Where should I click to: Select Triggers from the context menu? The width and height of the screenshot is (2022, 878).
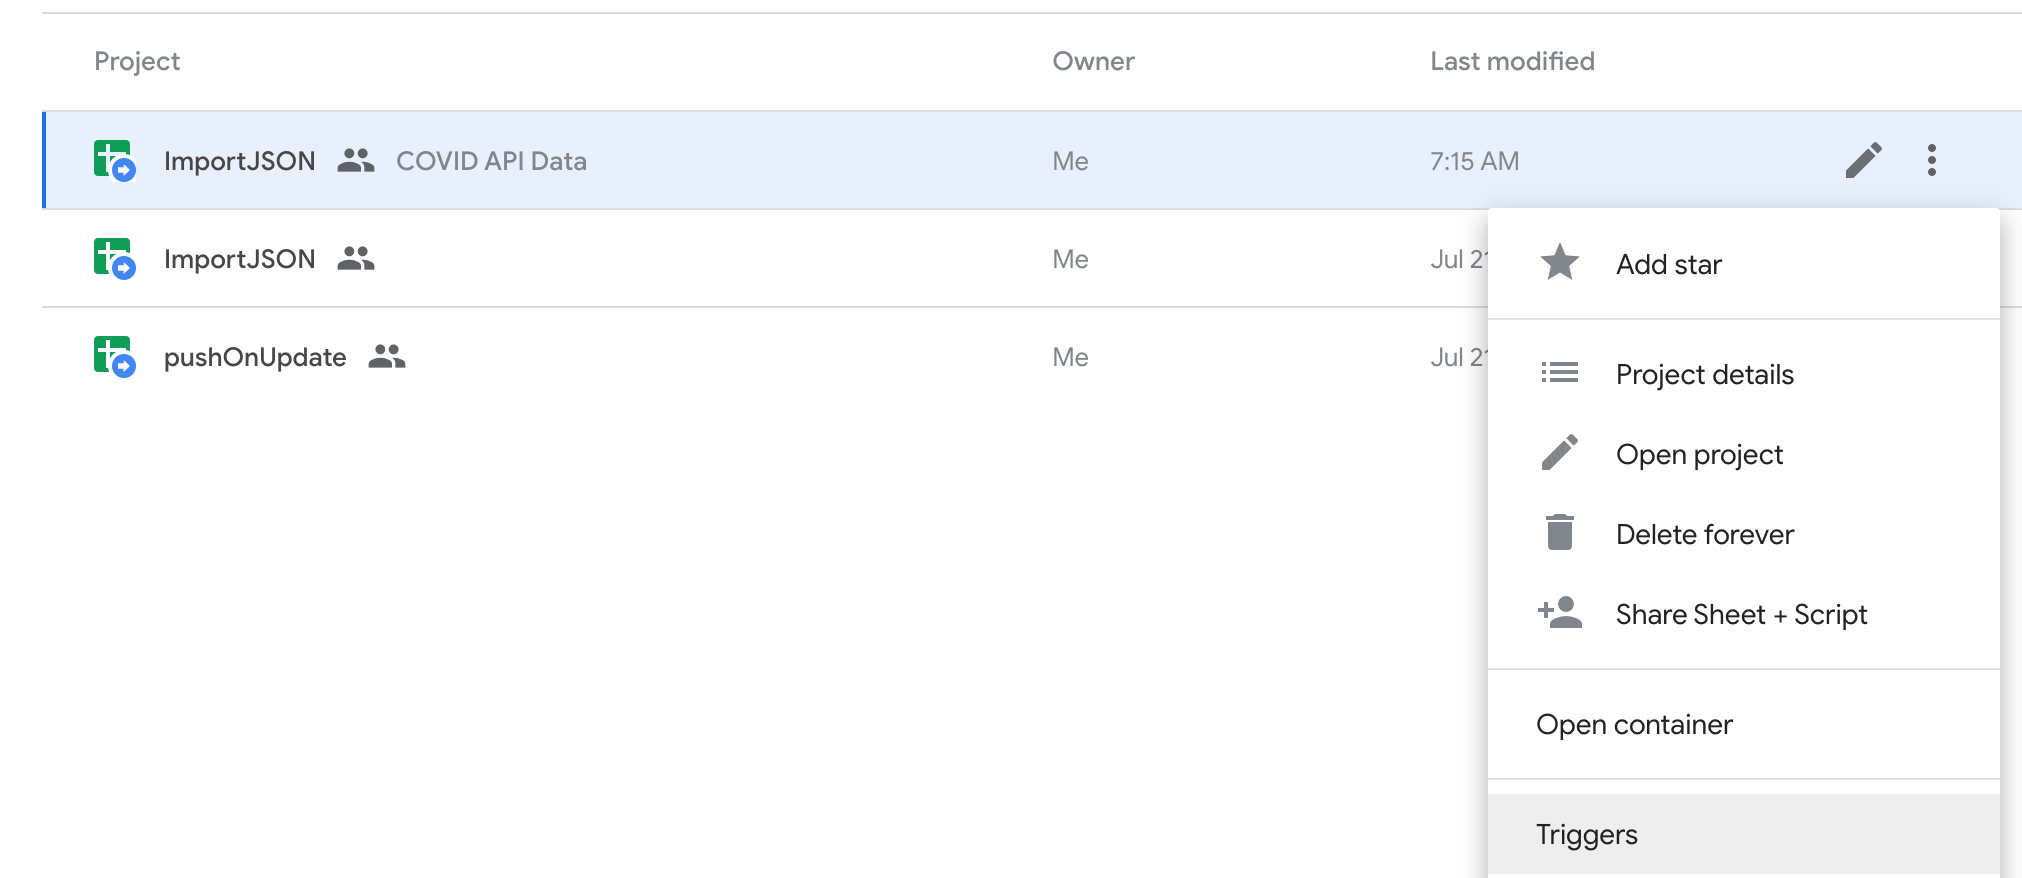1586,834
